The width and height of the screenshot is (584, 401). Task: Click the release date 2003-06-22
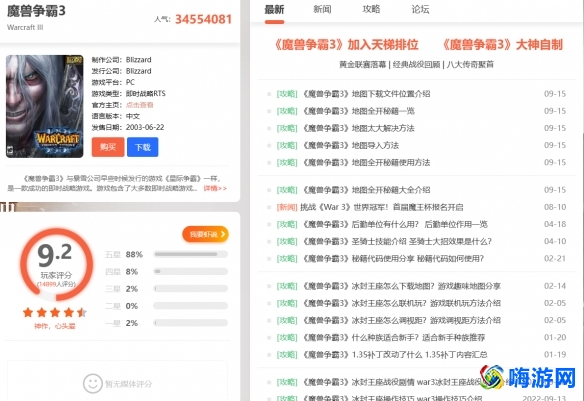[x=145, y=127]
